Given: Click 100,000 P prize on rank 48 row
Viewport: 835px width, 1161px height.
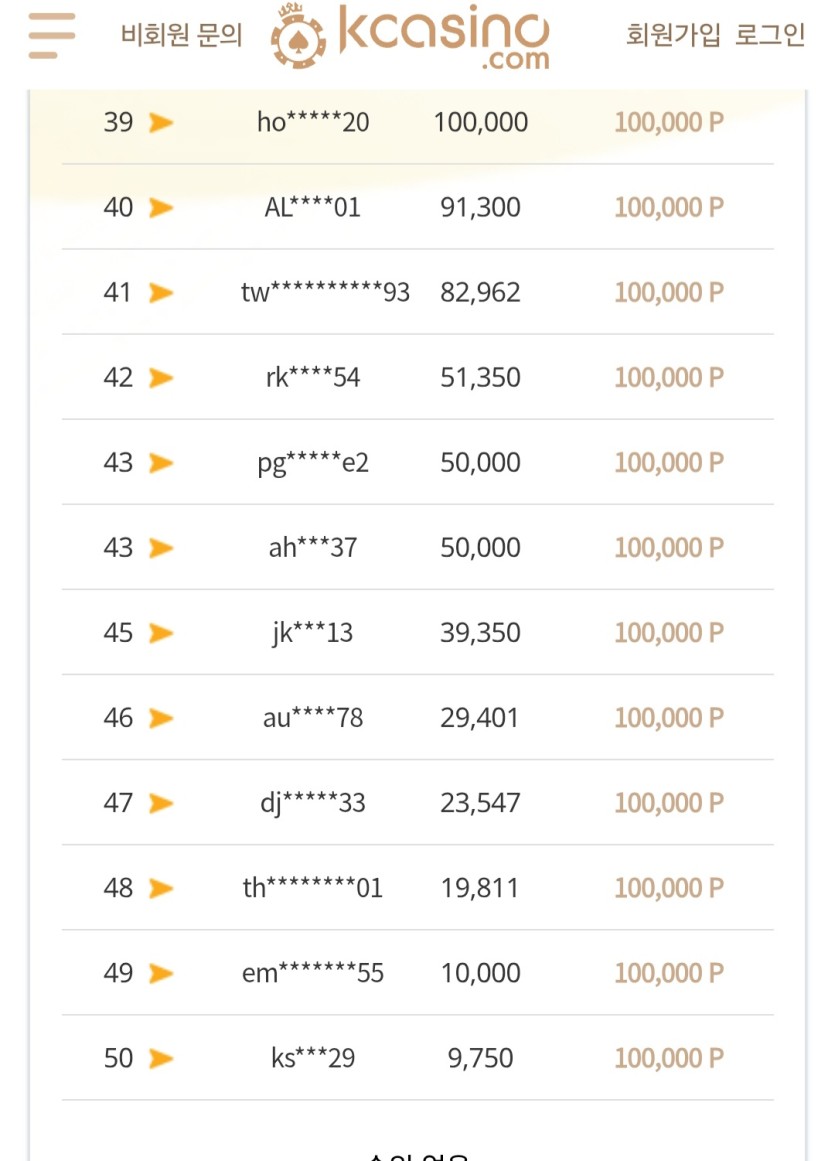Looking at the screenshot, I should (x=669, y=888).
